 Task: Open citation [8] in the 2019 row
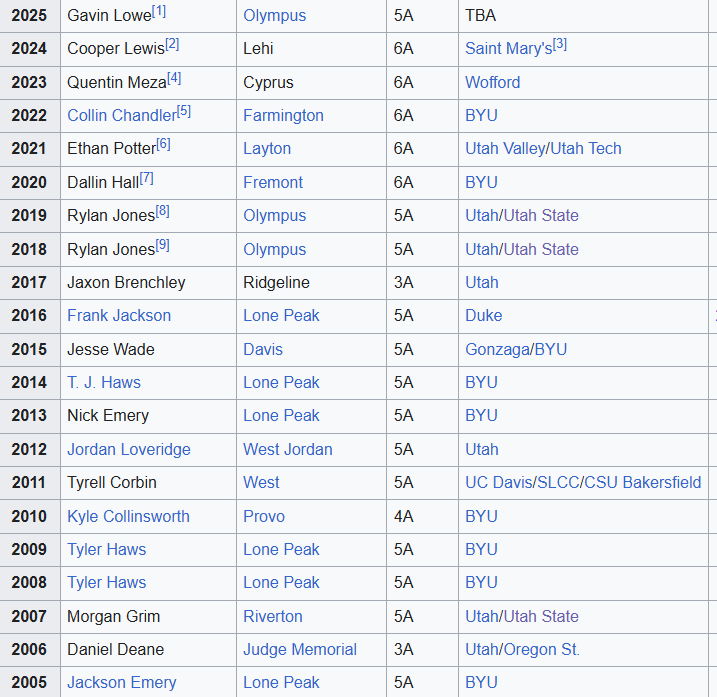(x=162, y=211)
